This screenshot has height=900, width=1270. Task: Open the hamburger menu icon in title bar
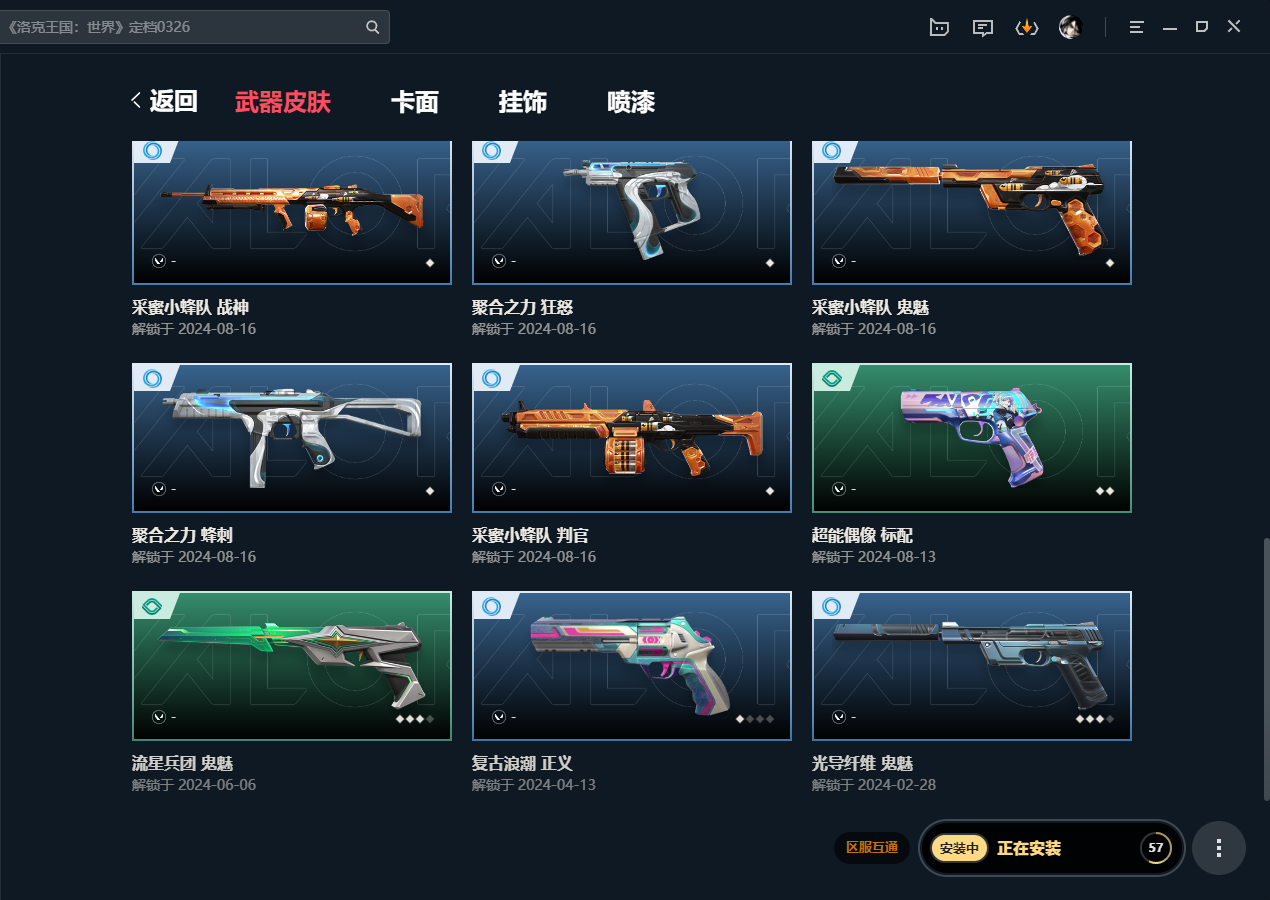point(1136,27)
